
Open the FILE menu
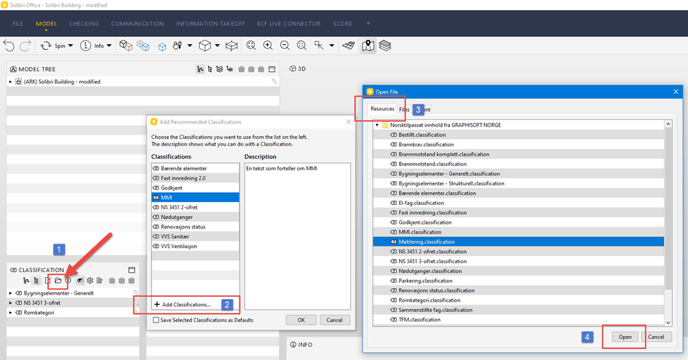coord(18,24)
